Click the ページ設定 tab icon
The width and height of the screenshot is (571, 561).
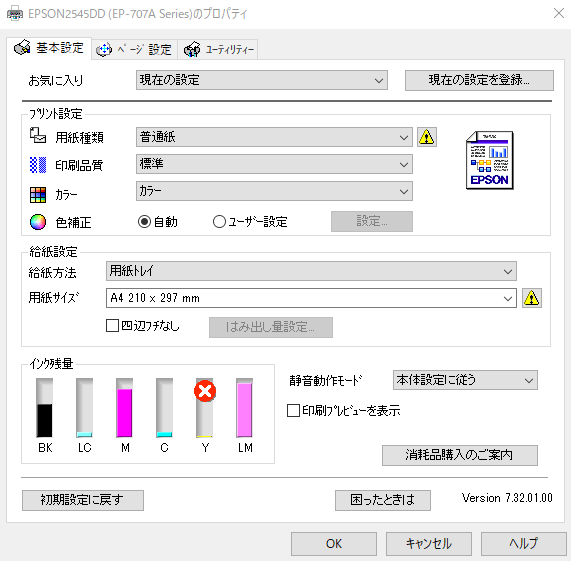click(x=104, y=49)
